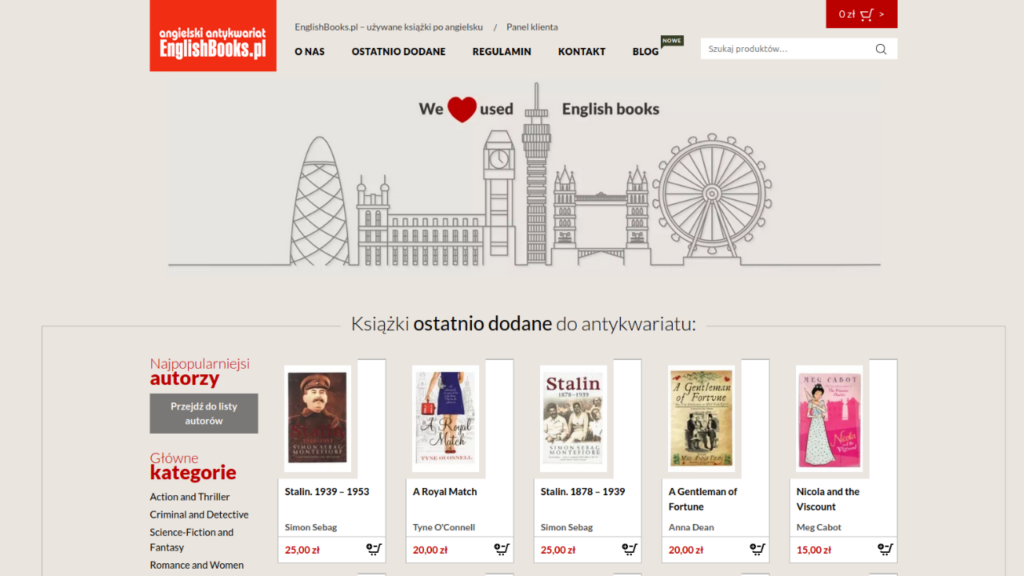The width and height of the screenshot is (1024, 576).
Task: Add Stalin 1878–1939 to cart
Action: pos(630,549)
